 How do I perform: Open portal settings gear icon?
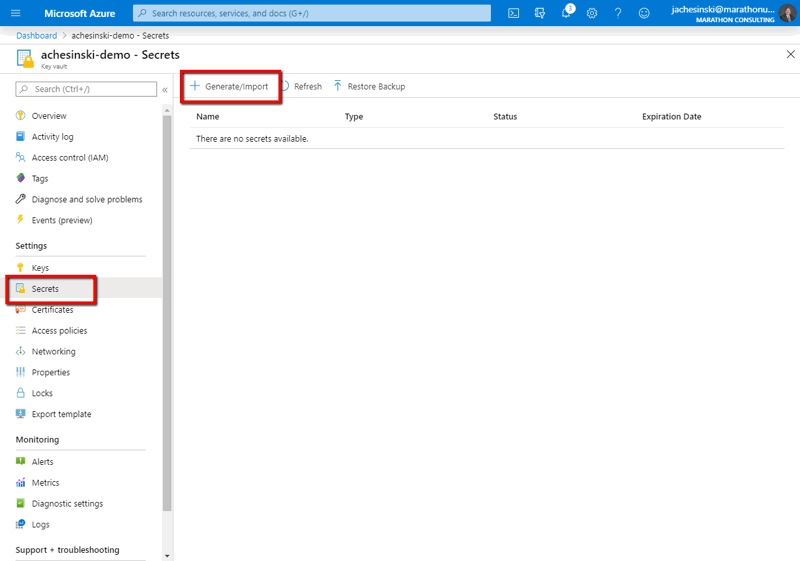pos(592,13)
